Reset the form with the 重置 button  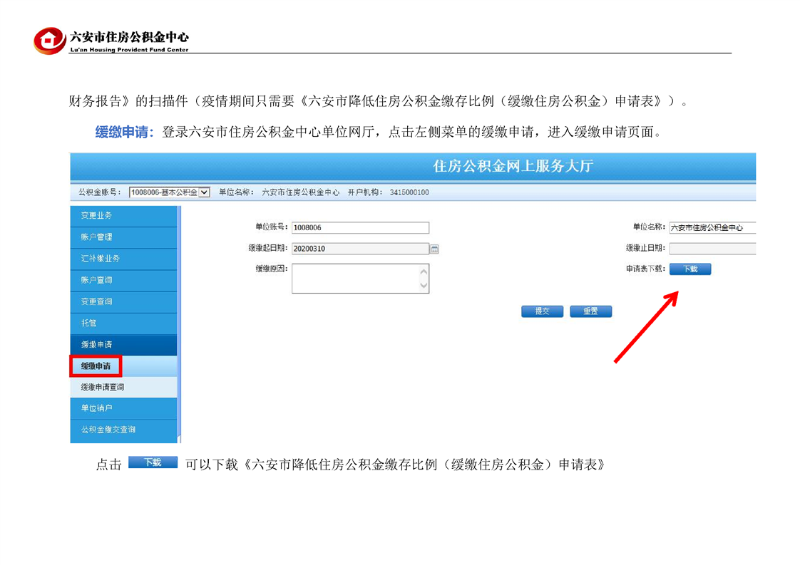click(590, 311)
